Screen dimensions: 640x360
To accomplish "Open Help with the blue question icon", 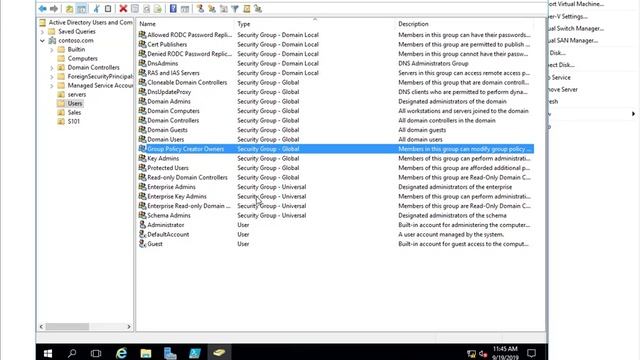I will [x=173, y=9].
